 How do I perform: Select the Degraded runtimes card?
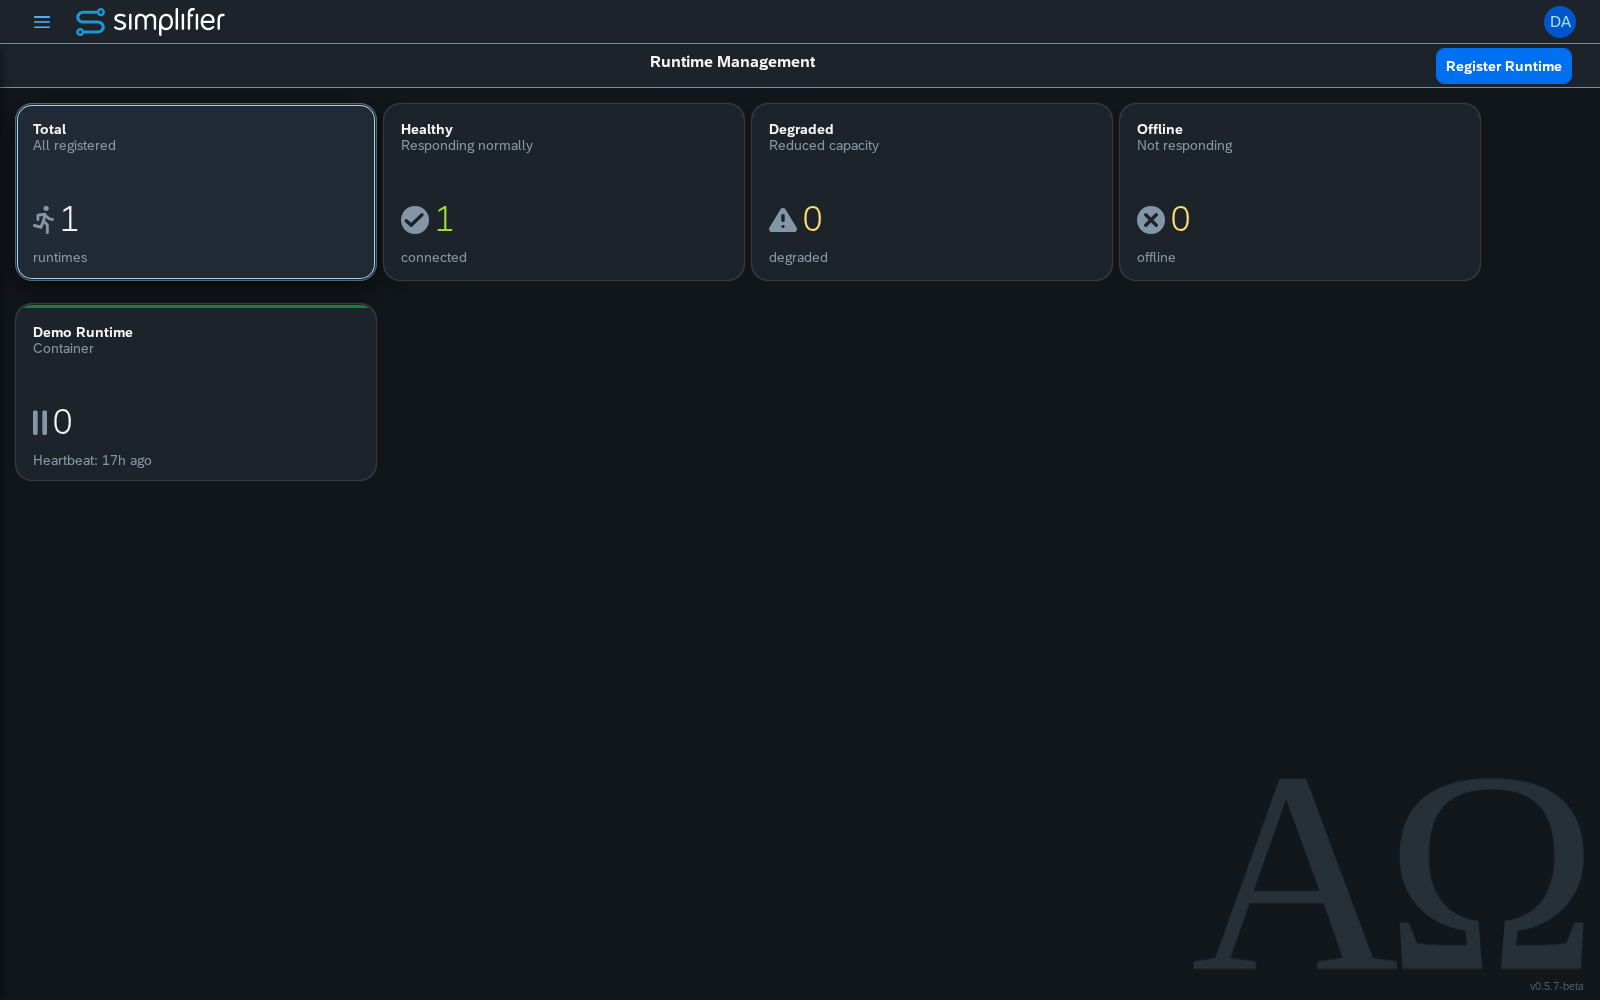pos(932,192)
